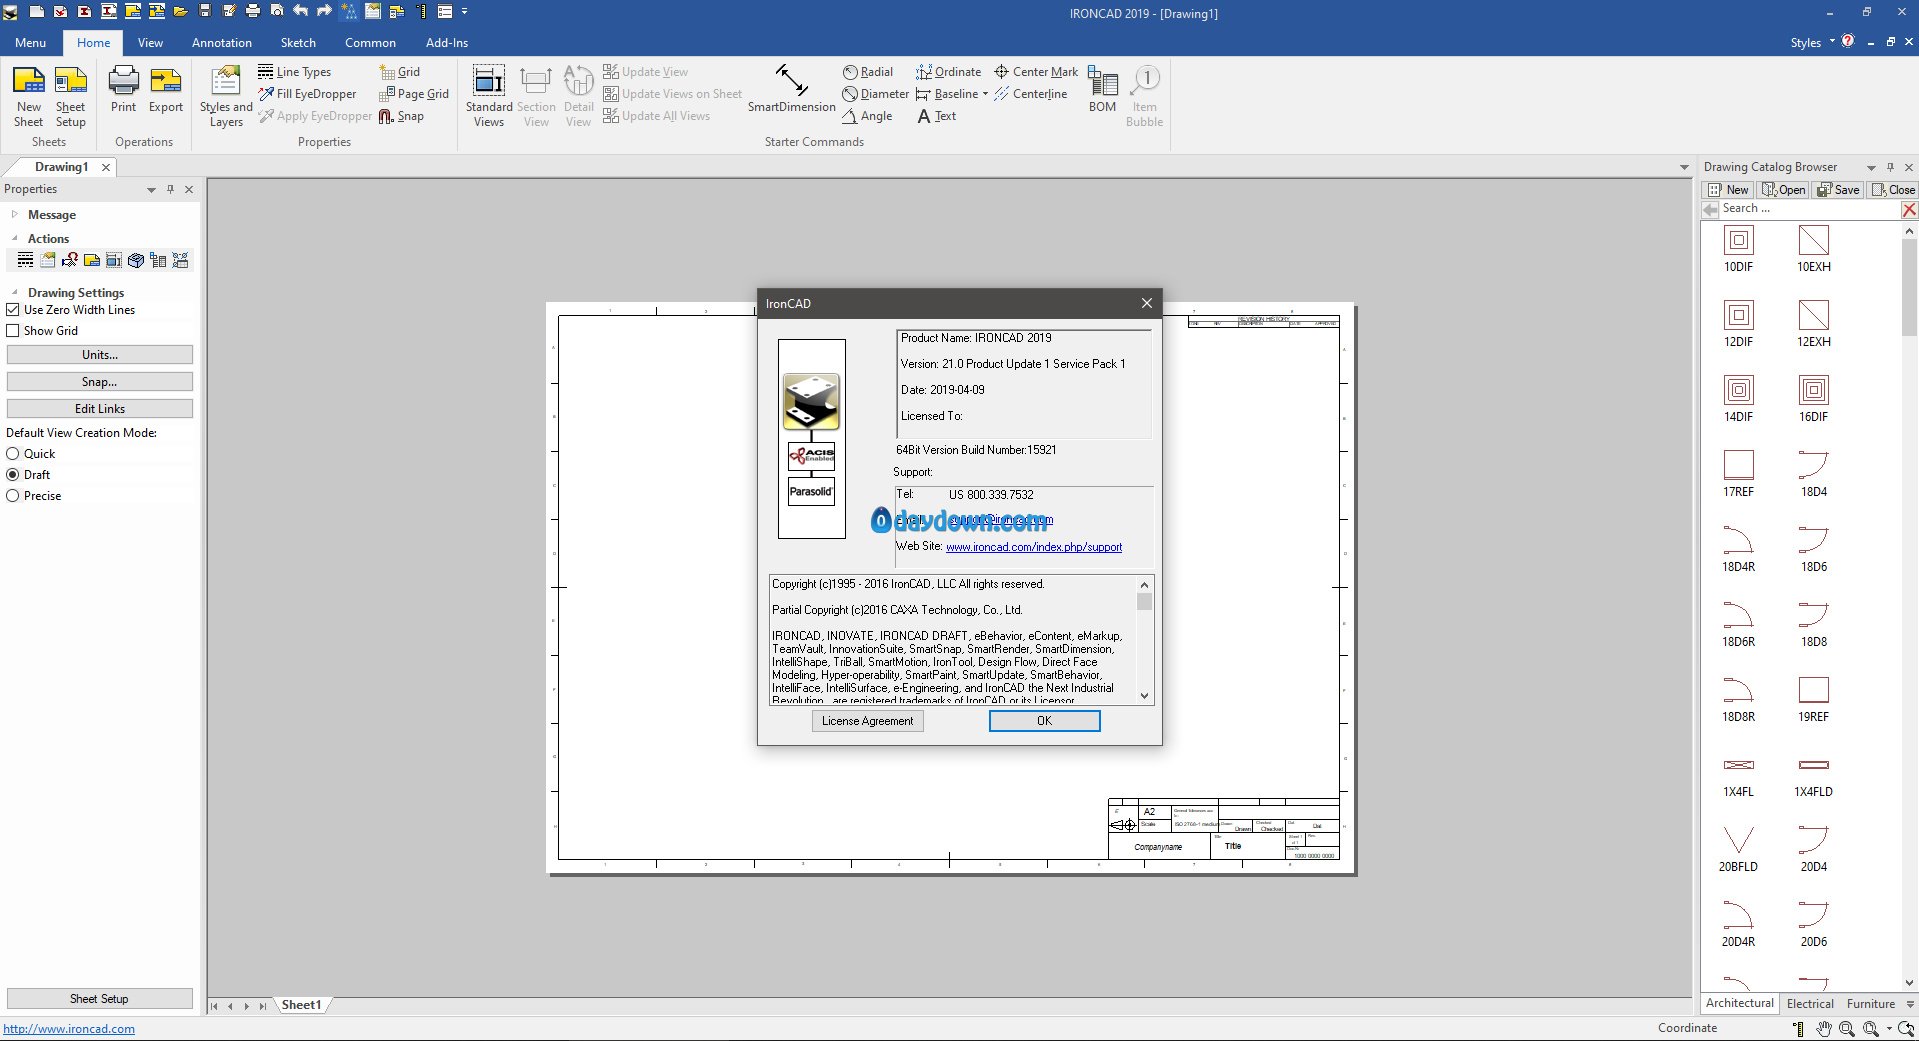Viewport: 1919px width, 1041px height.
Task: Open Styles and Layers
Action: 226,96
